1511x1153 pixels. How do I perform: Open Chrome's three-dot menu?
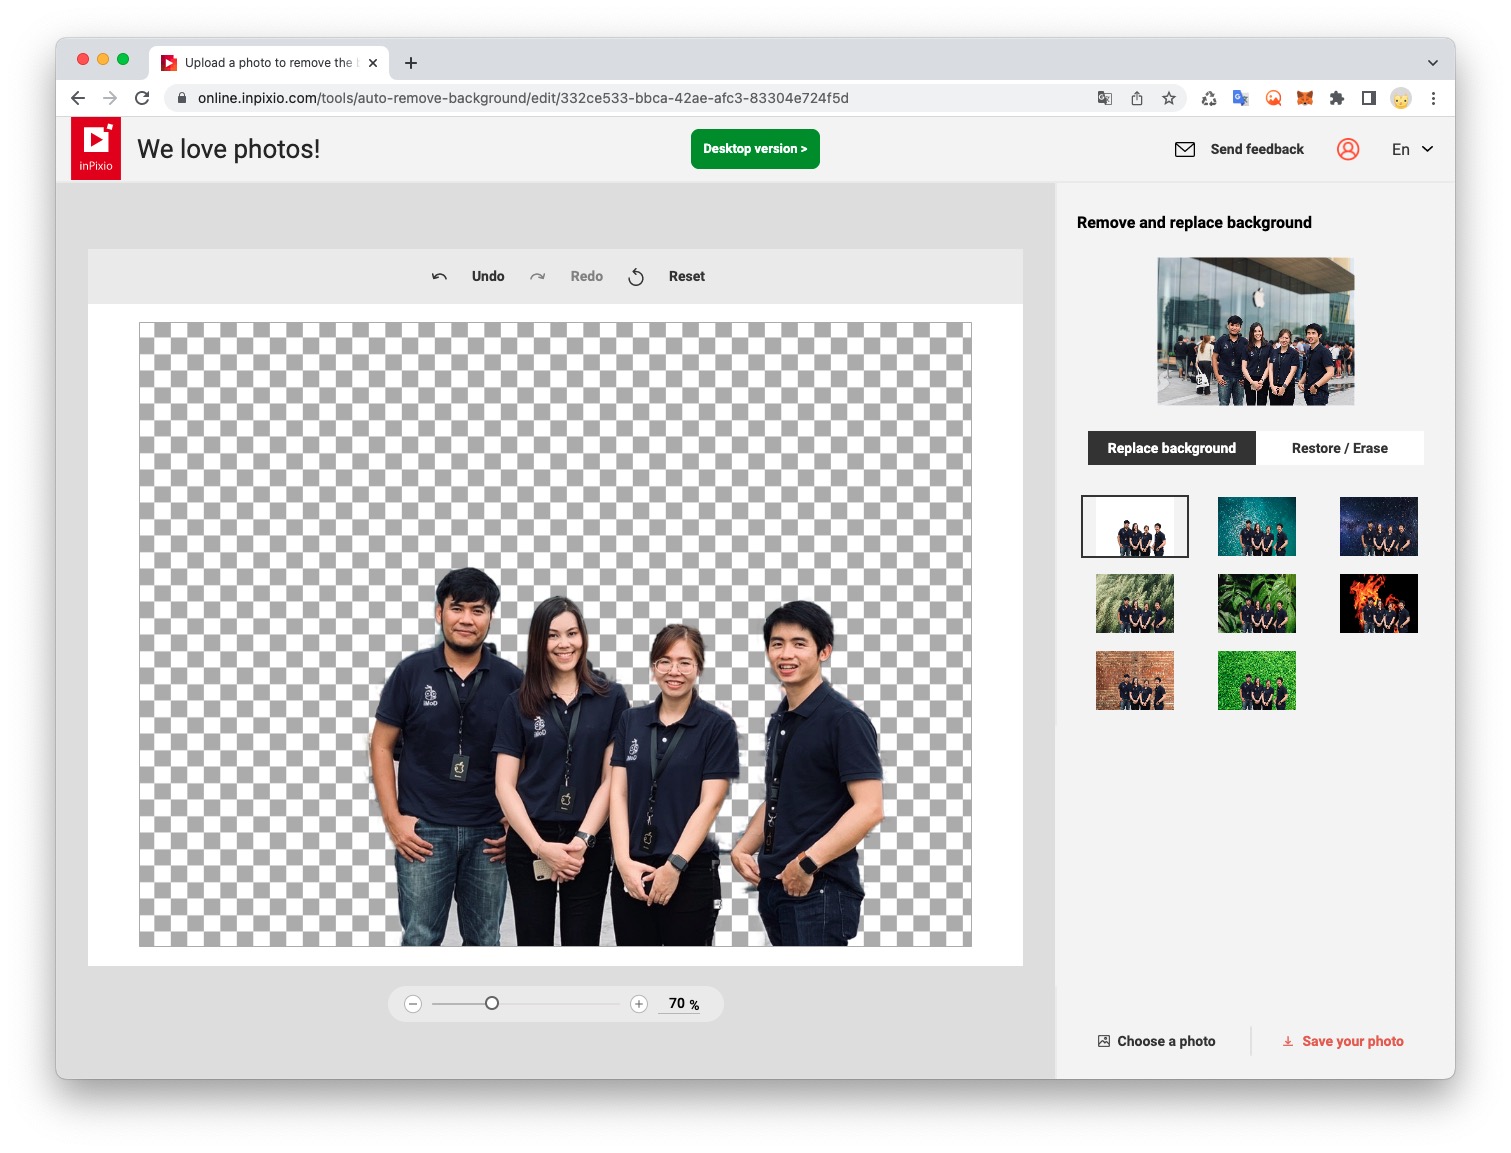[x=1434, y=98]
